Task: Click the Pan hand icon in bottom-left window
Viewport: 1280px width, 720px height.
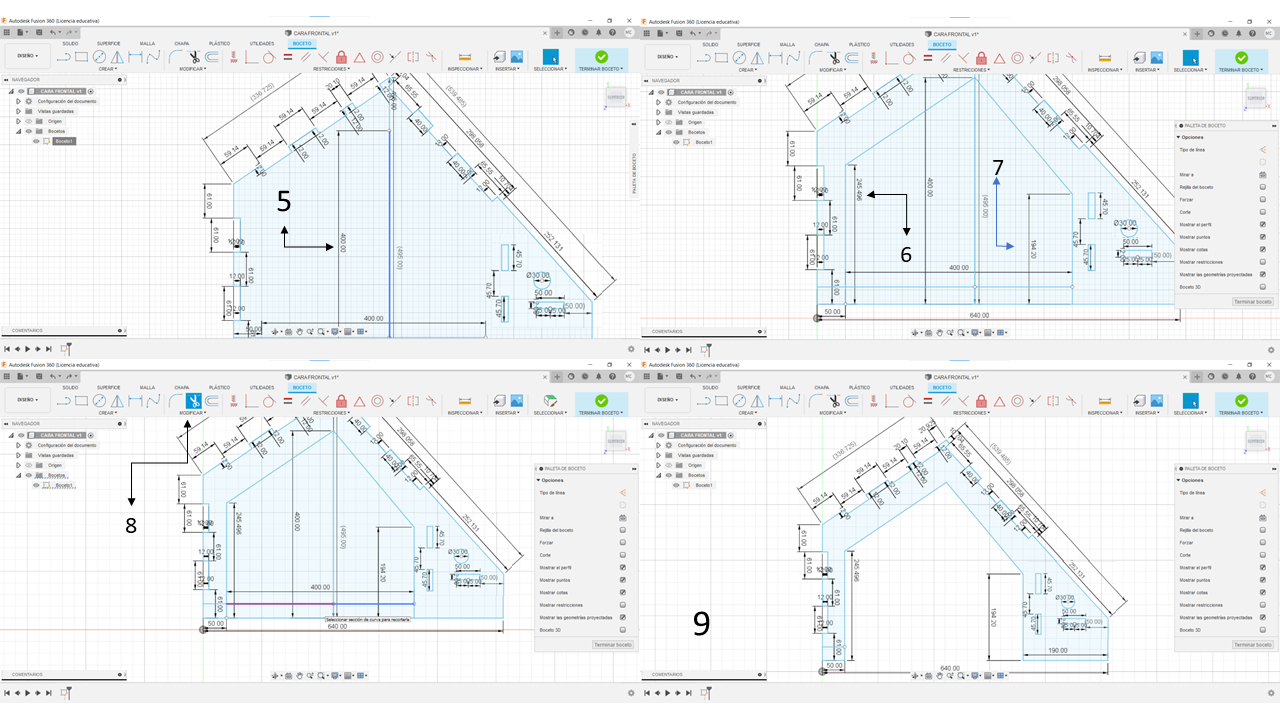Action: 299,676
